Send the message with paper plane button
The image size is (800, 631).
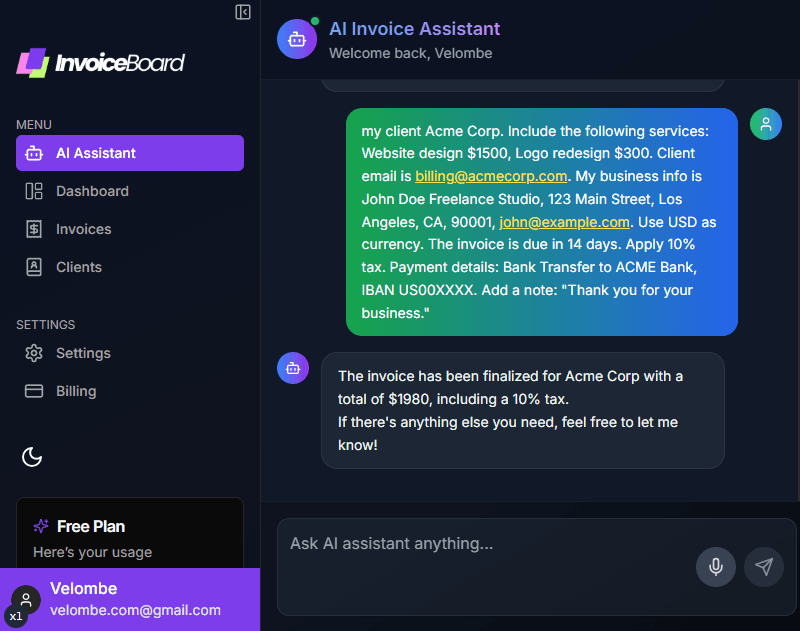pos(764,567)
